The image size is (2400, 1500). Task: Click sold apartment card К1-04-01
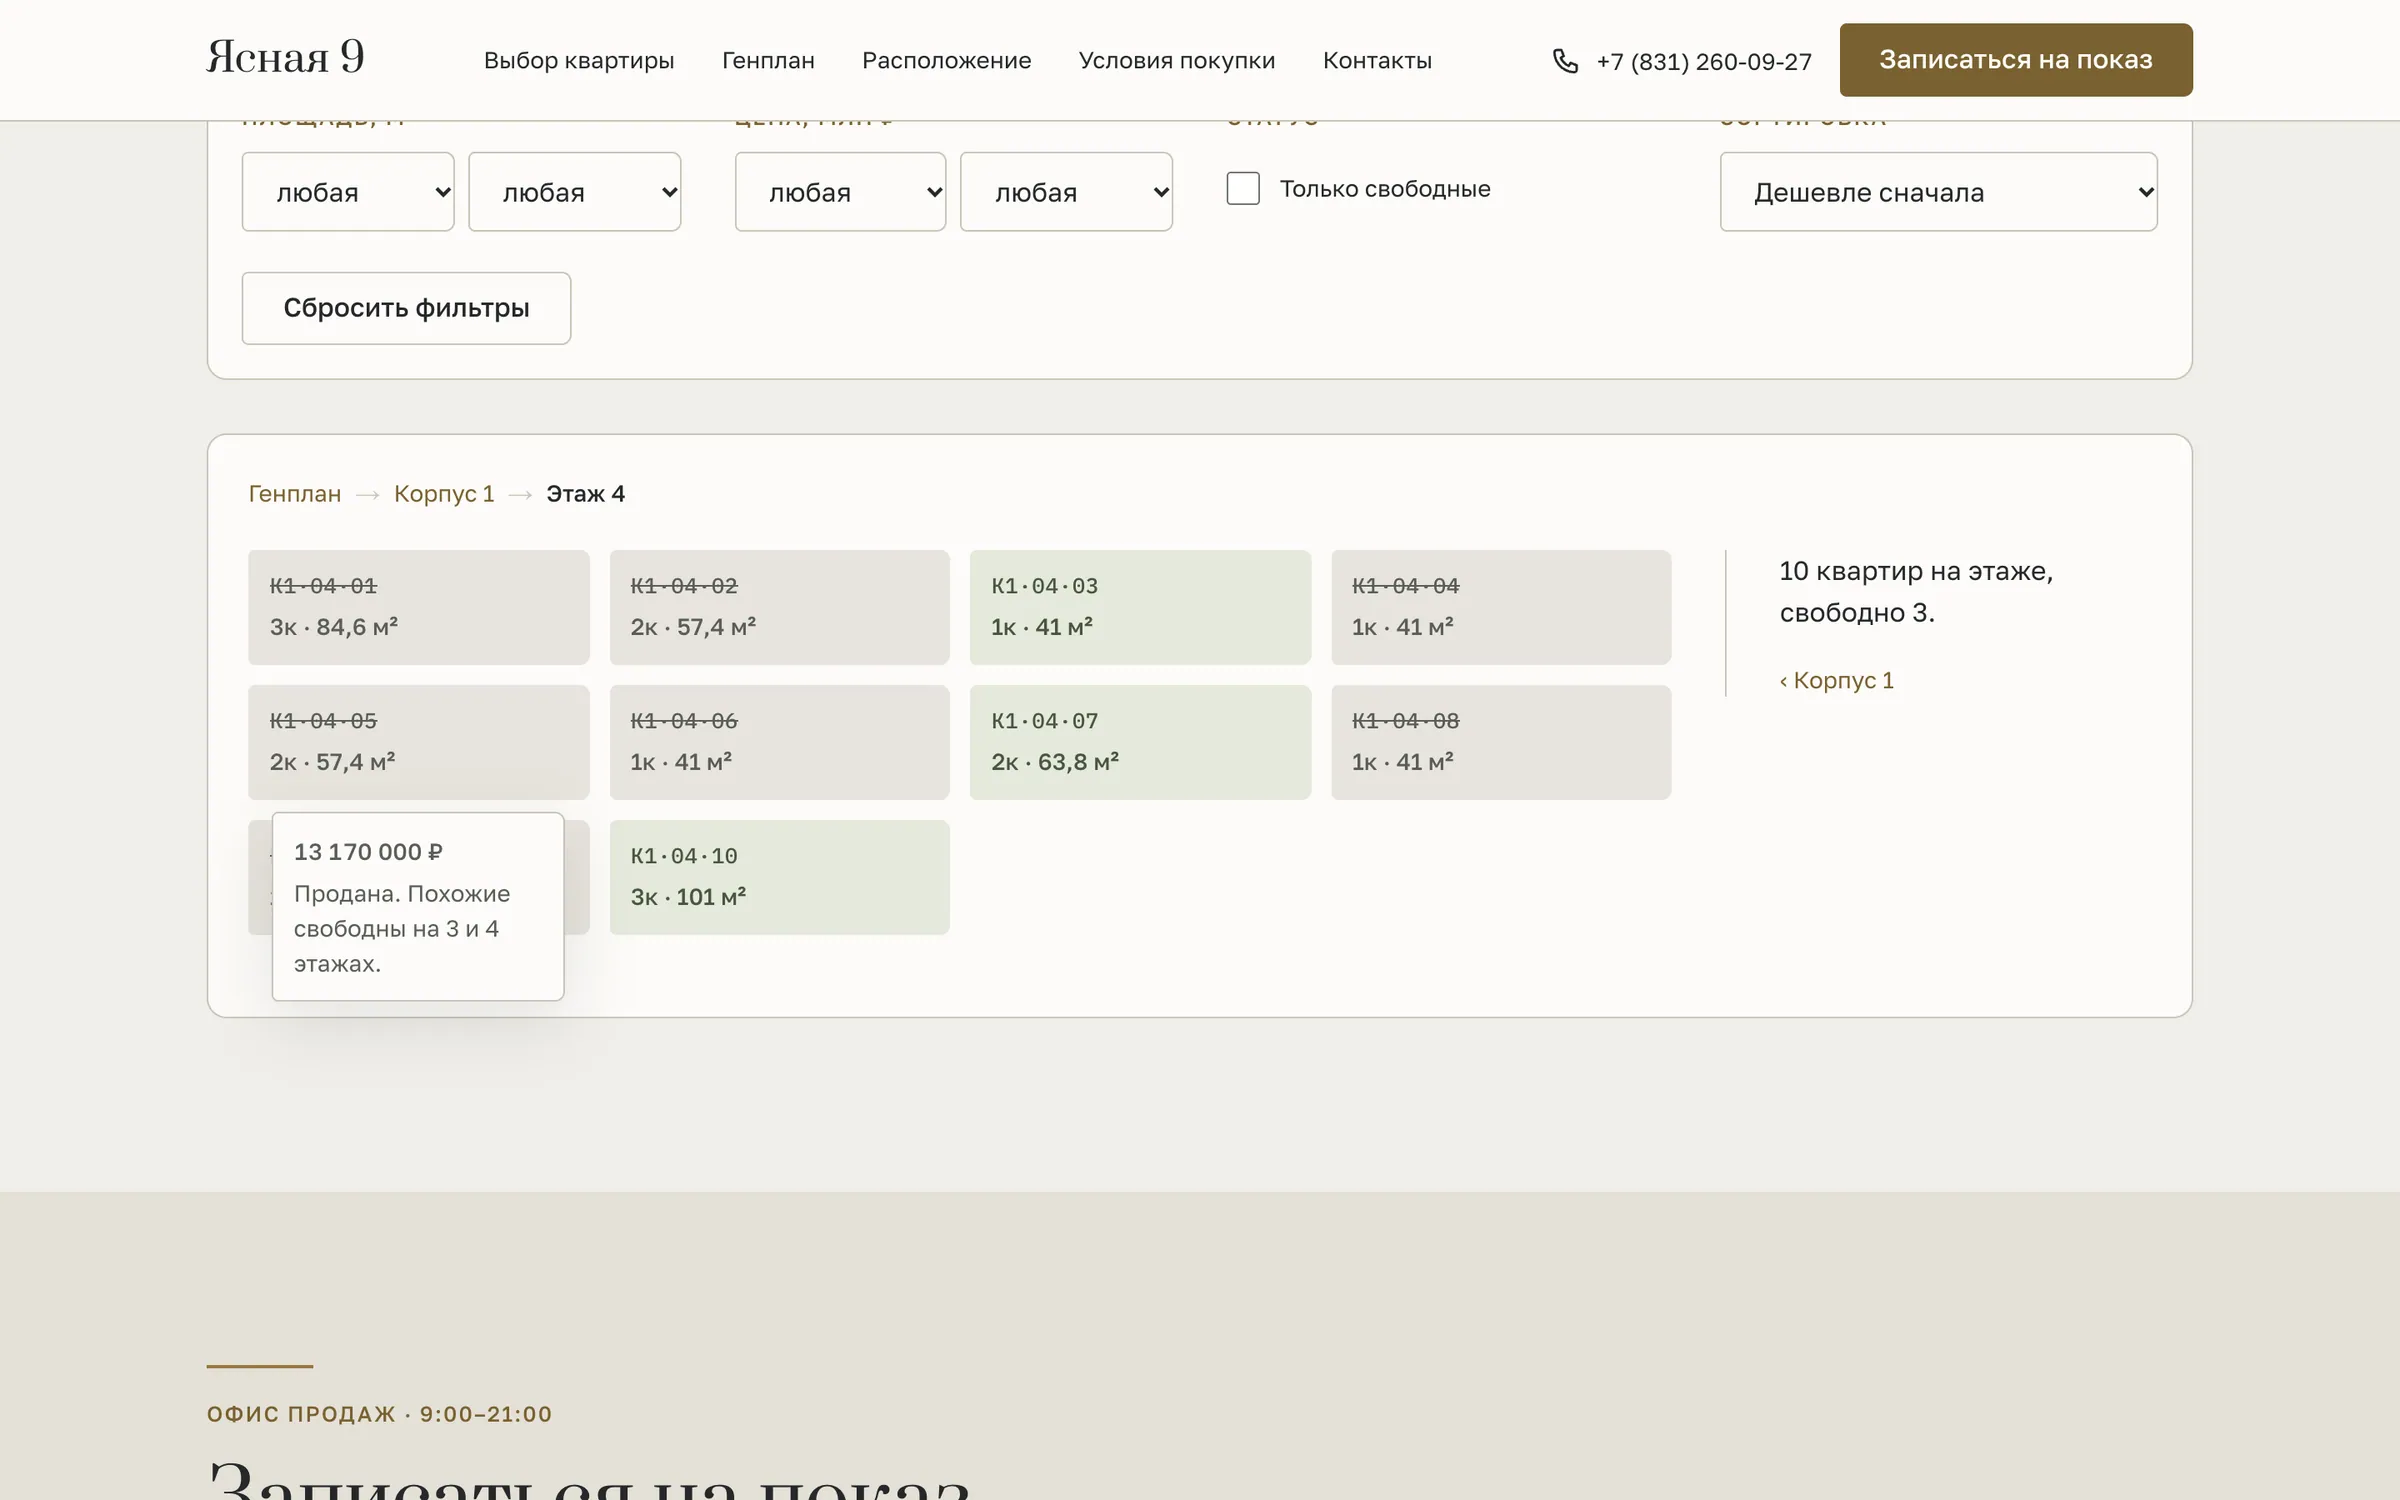[x=418, y=607]
